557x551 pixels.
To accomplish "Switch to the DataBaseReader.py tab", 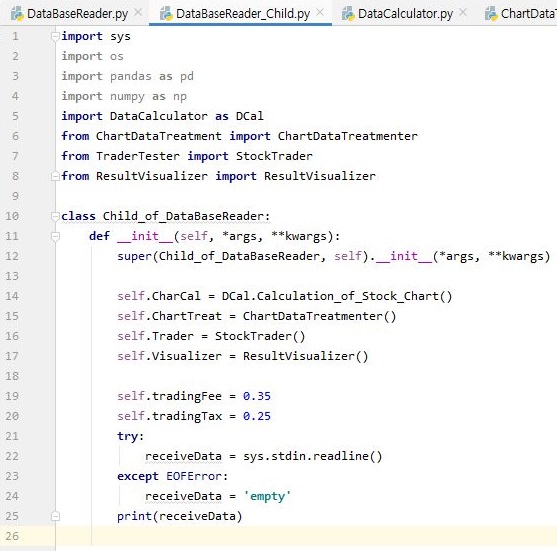I will pyautogui.click(x=77, y=13).
